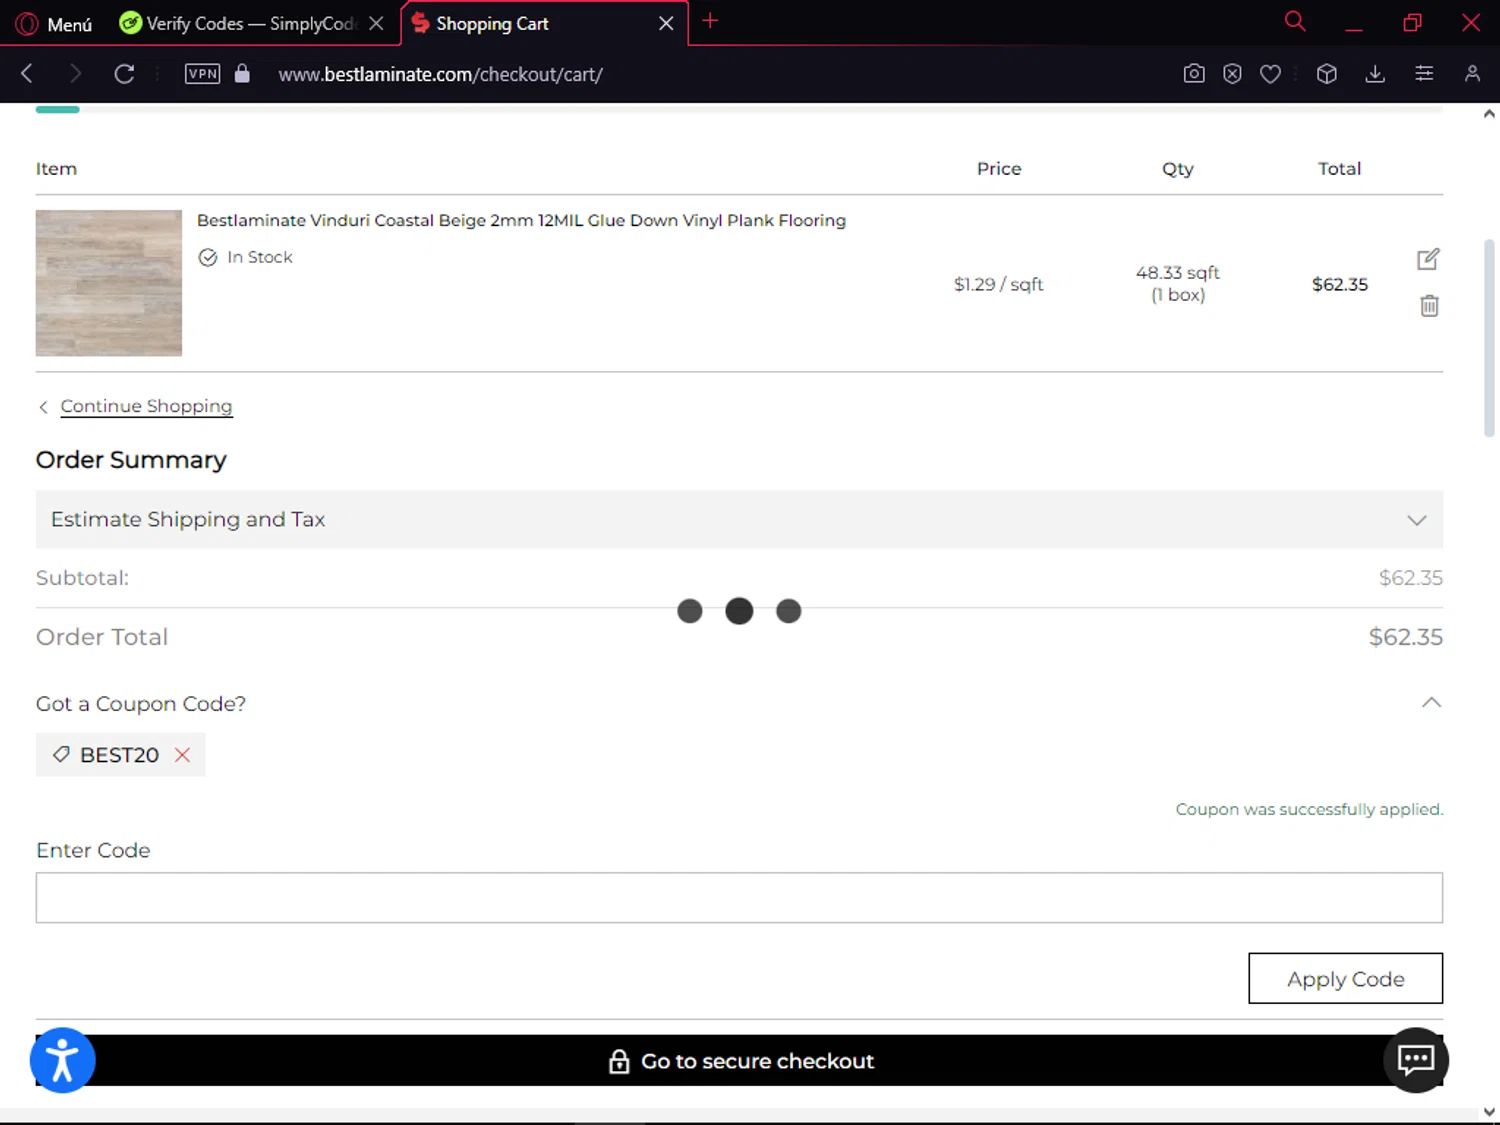Add page to bookmarks with heart icon
This screenshot has width=1500, height=1125.
[x=1270, y=73]
